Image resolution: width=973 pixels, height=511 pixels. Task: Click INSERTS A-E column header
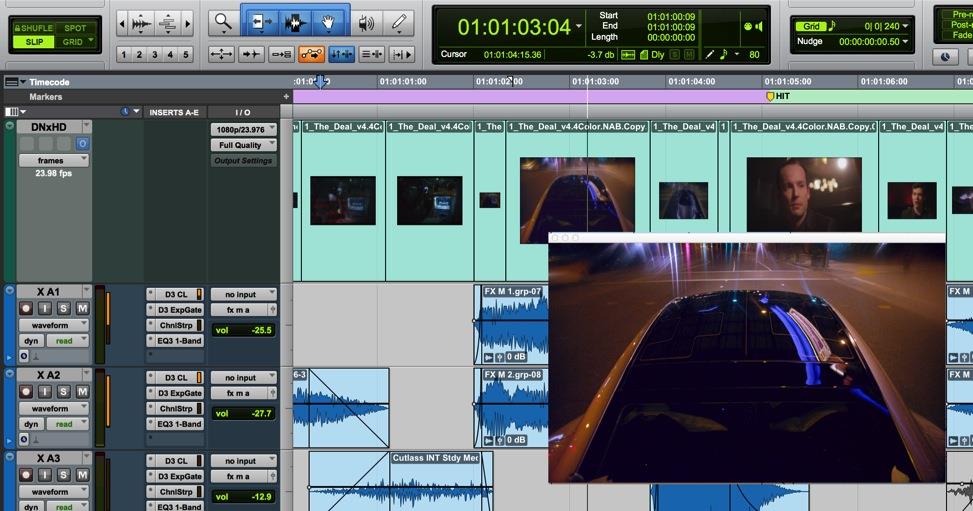pos(174,112)
